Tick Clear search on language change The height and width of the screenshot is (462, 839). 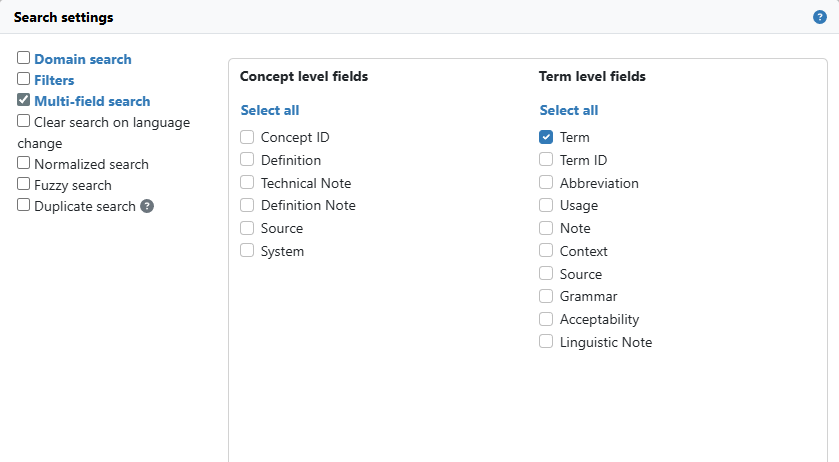[x=24, y=121]
